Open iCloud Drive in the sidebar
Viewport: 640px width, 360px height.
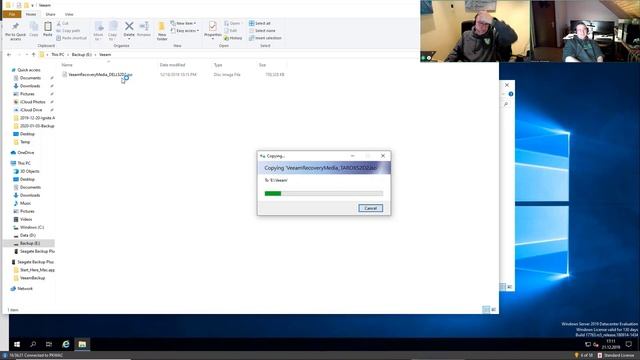click(31, 110)
